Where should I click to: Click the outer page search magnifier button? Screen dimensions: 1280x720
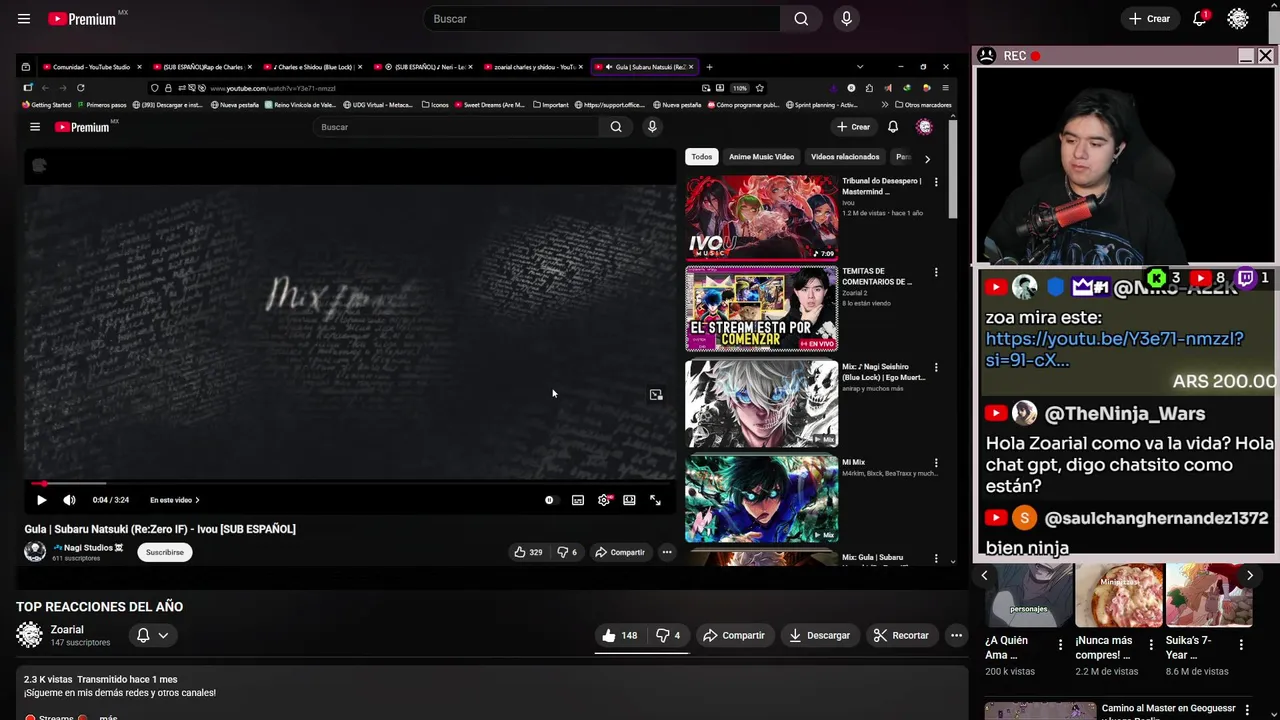801,19
